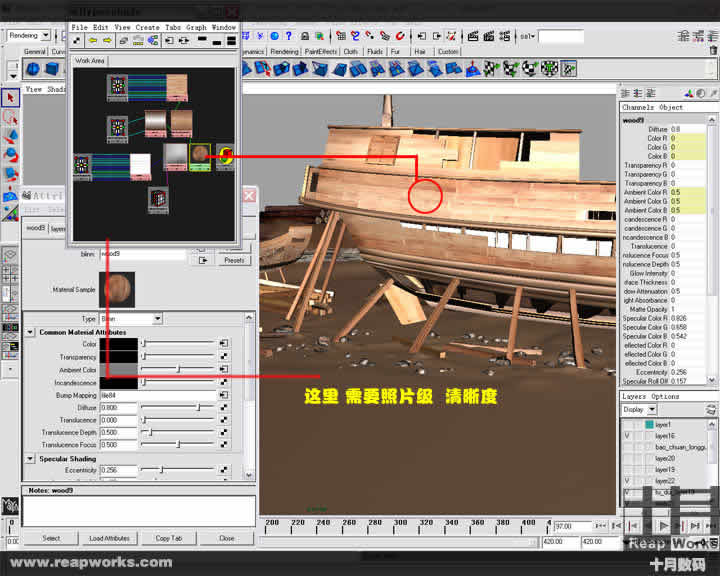Click Hypershade yellow left arrow icon

[x=90, y=41]
